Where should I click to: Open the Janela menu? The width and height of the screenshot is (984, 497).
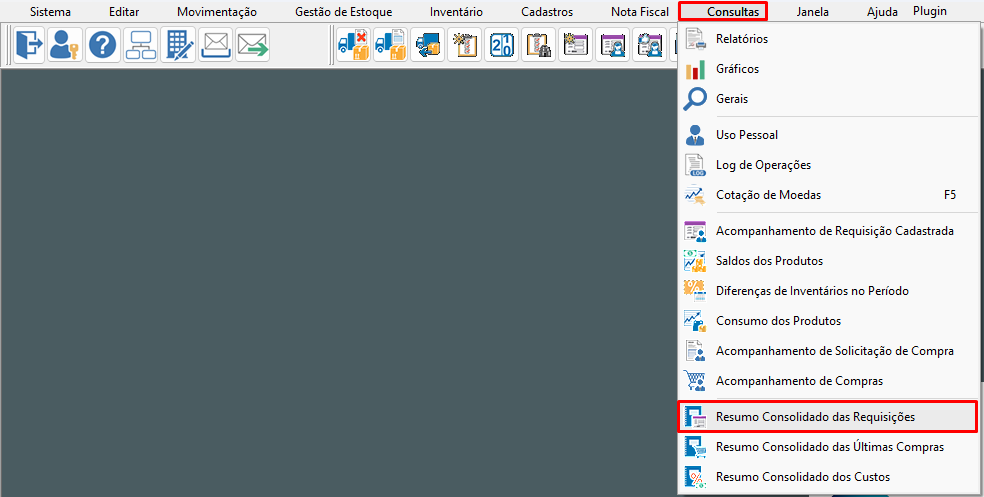(x=813, y=12)
